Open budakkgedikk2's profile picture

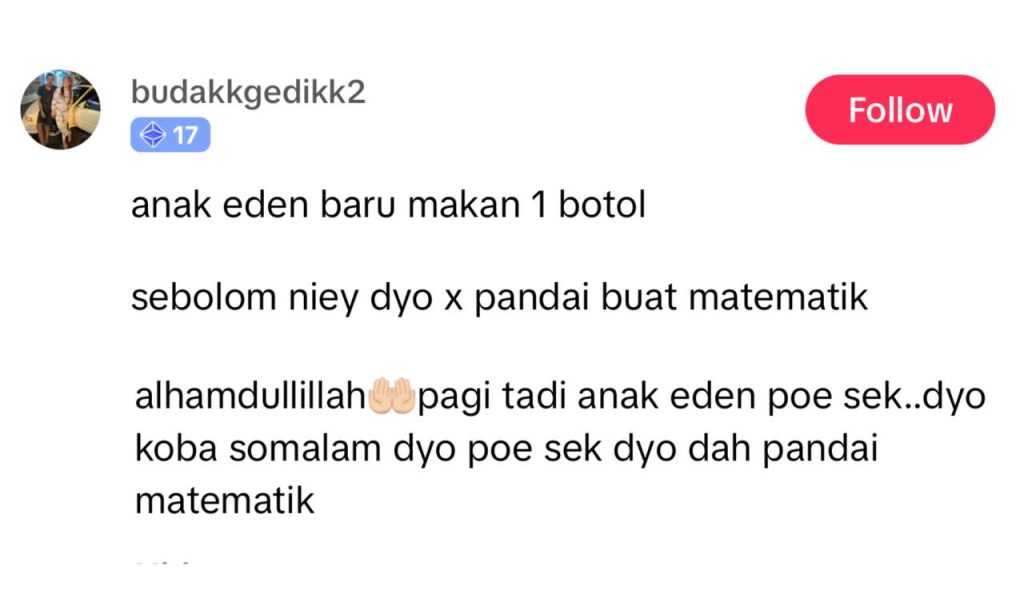[x=60, y=109]
